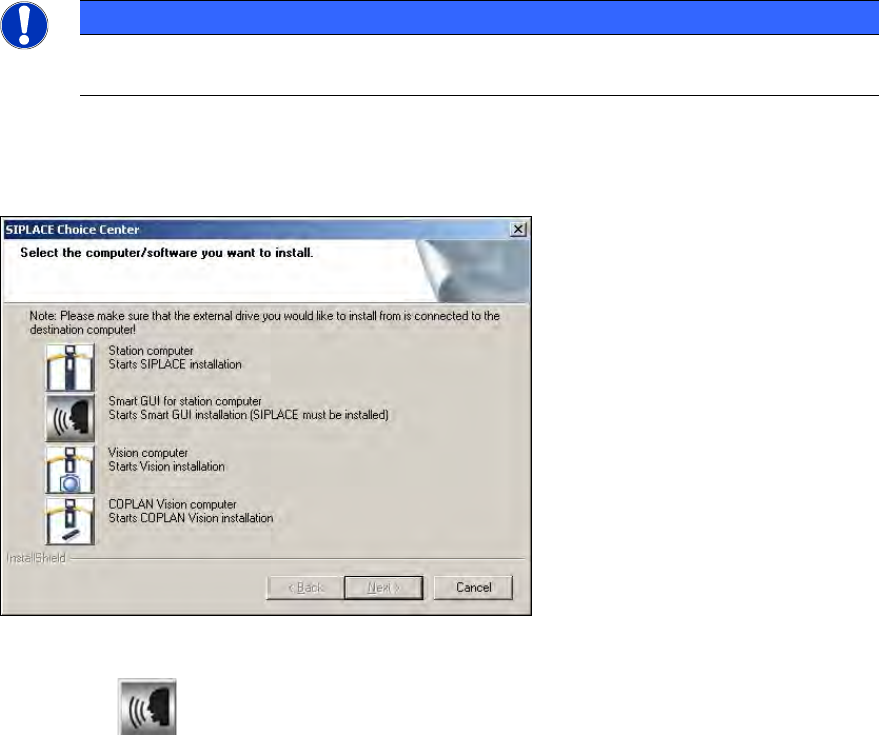Viewport: 879px width, 735px height.
Task: Click the Smart GUI icon below the dialog
Action: click(x=147, y=707)
